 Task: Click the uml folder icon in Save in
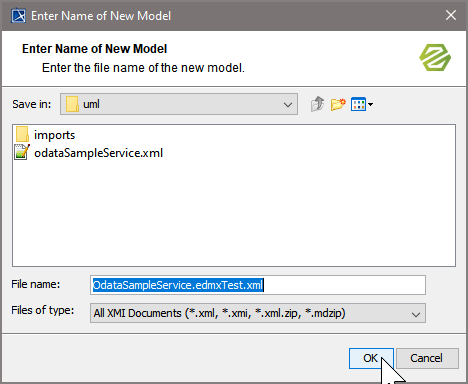(72, 104)
